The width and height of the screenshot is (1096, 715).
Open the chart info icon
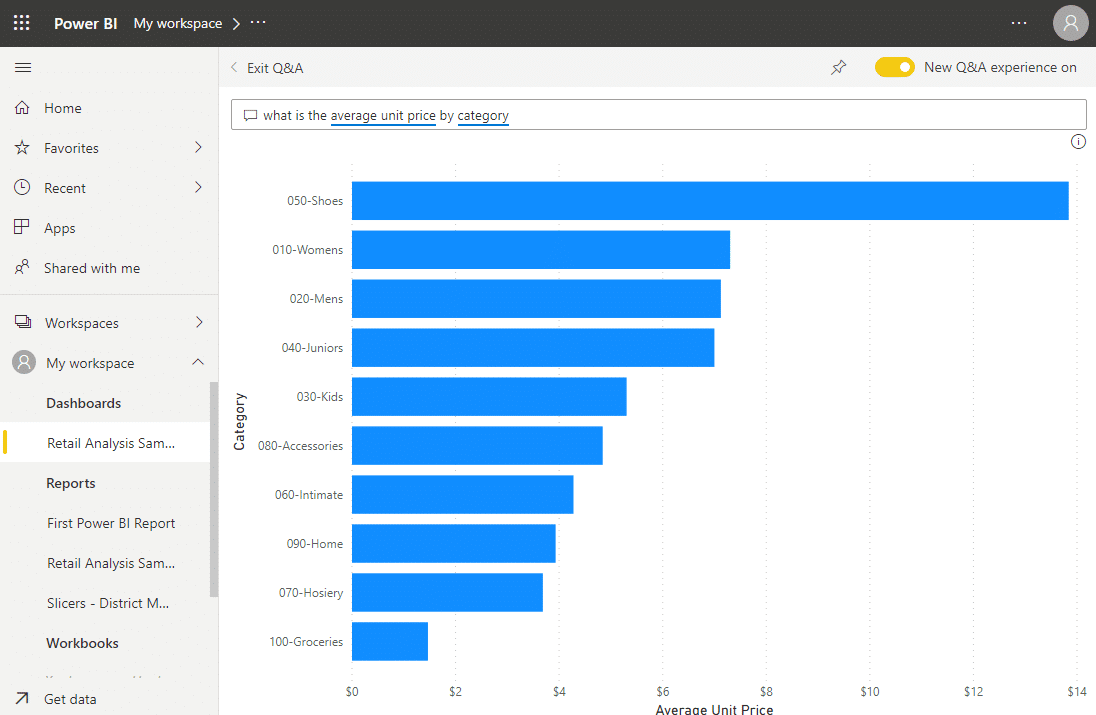pos(1078,141)
